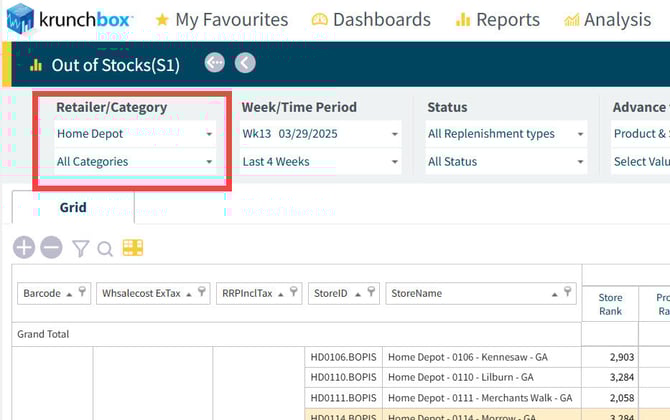Click the Barcode filter pin icon

pos(82,292)
